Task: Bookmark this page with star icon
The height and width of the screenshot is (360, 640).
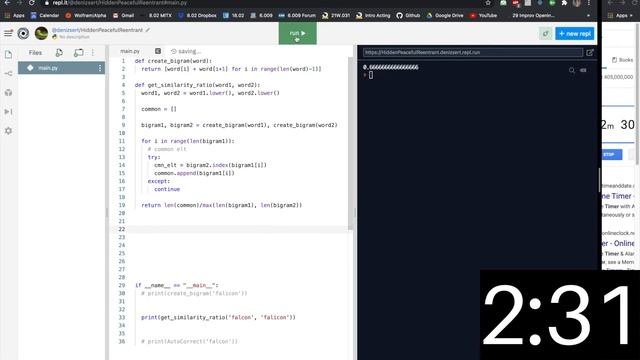Action: (x=488, y=3)
